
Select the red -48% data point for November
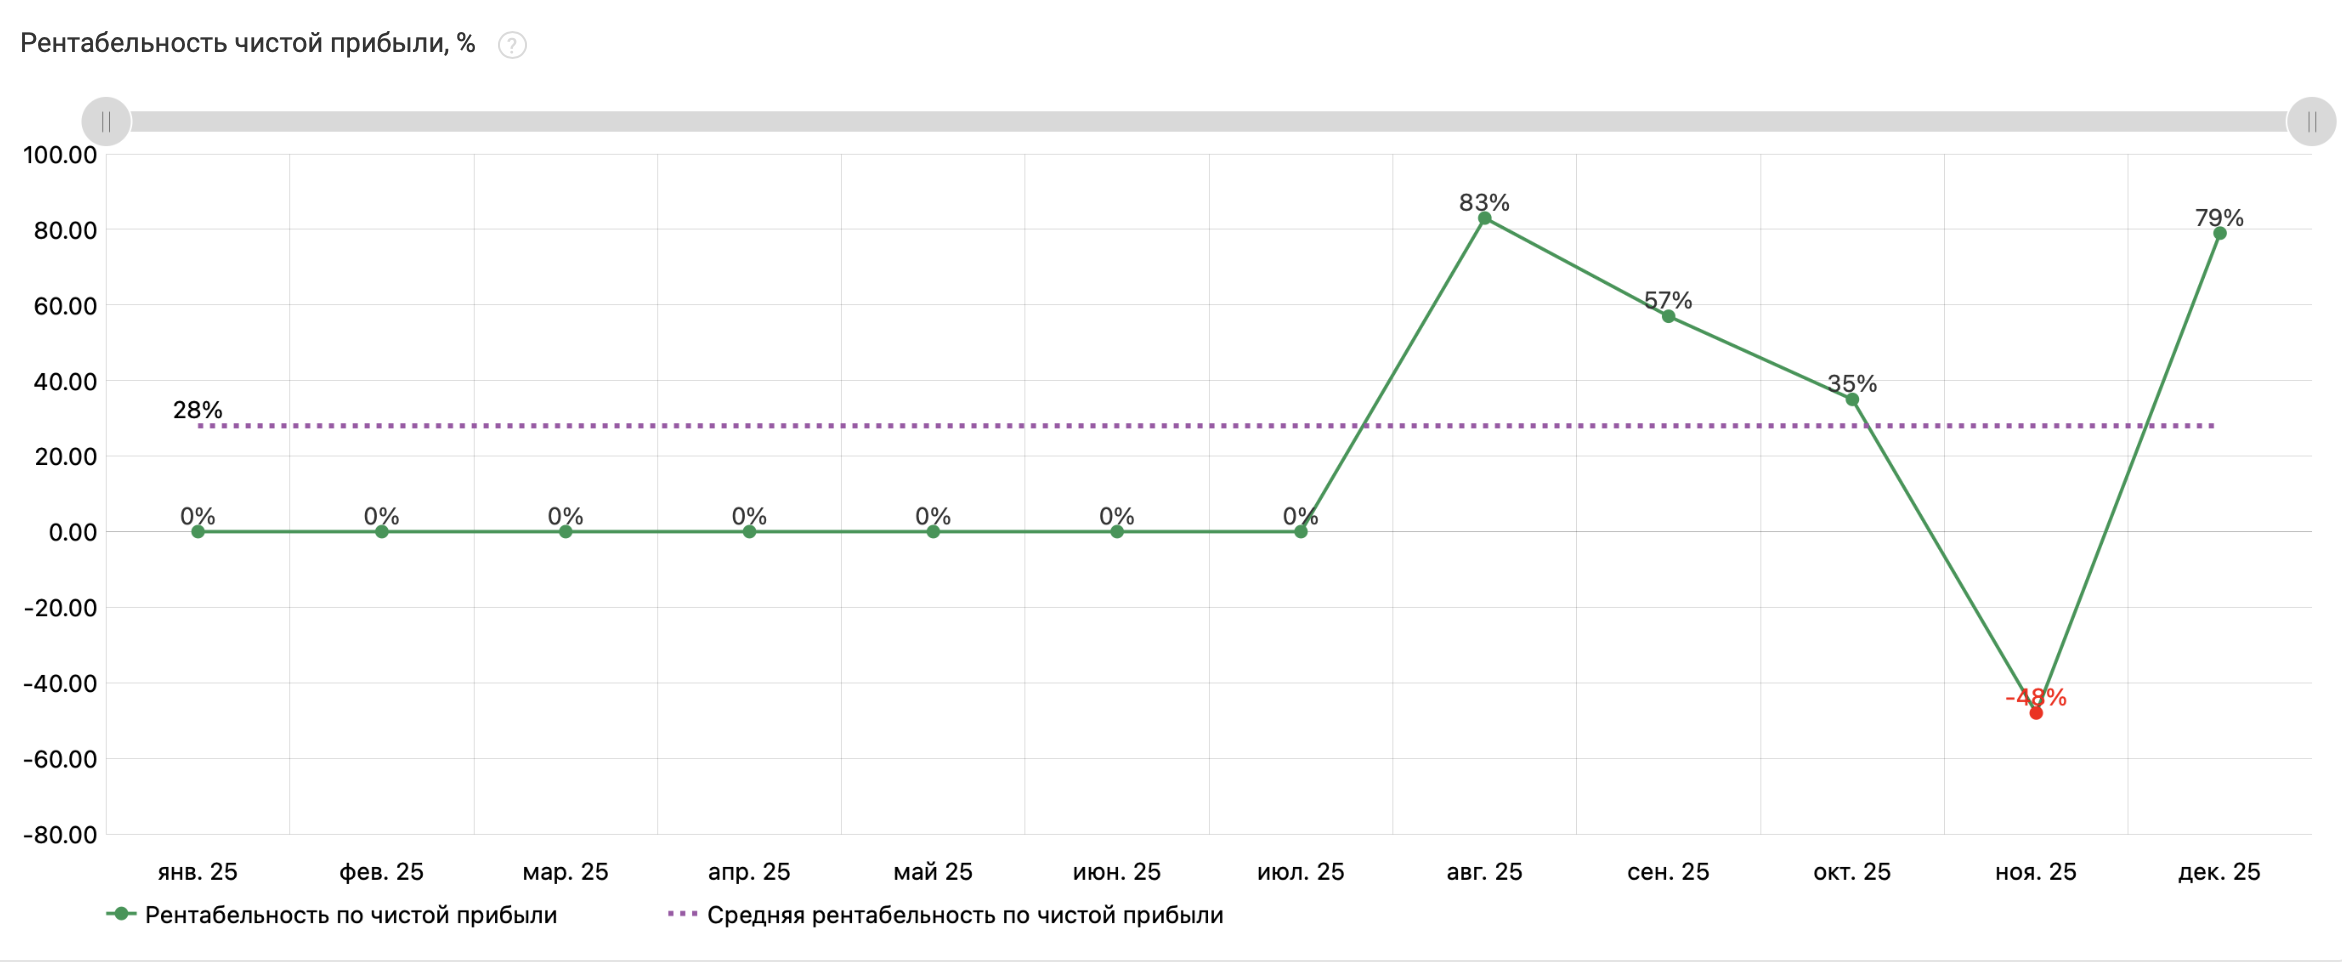2036,713
